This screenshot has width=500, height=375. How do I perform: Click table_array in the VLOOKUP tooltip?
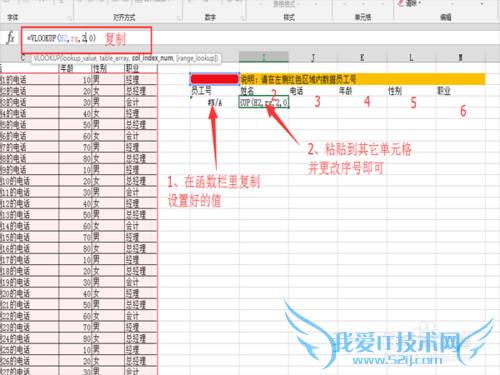114,58
